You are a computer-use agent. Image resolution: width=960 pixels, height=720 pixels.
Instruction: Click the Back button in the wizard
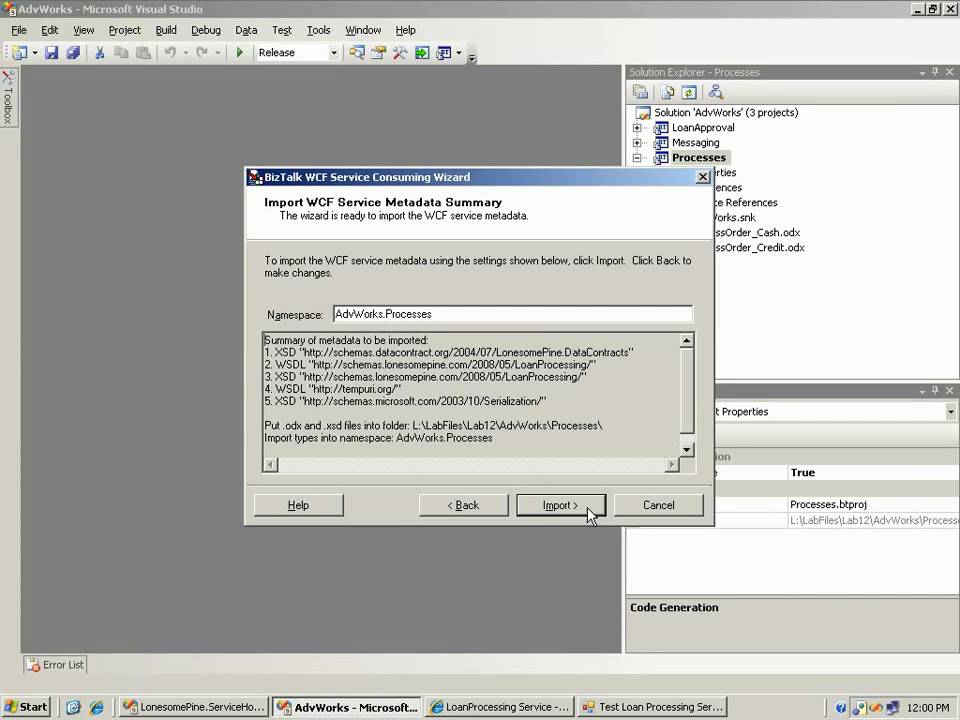click(x=463, y=505)
